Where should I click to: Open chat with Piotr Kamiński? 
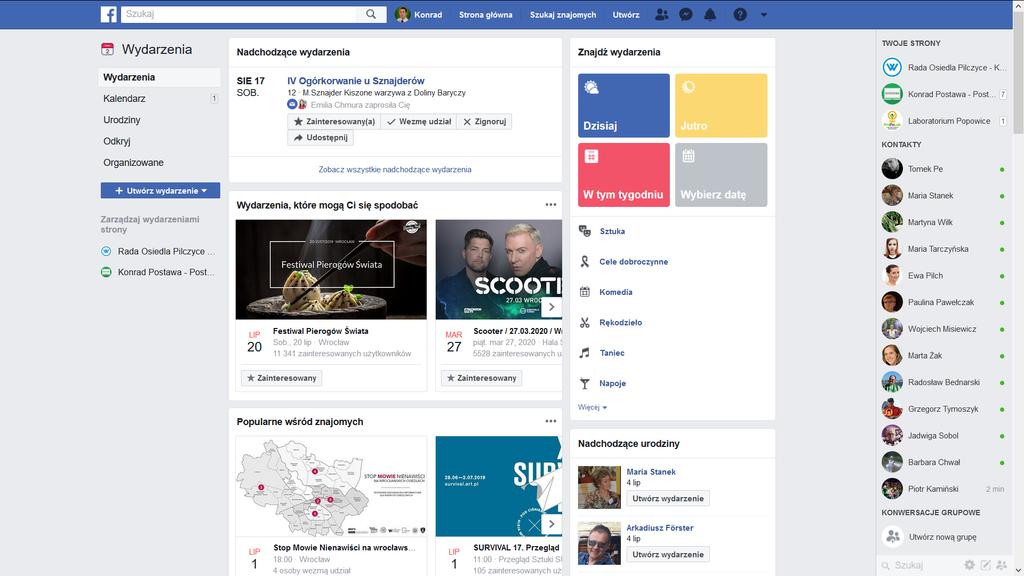(944, 488)
